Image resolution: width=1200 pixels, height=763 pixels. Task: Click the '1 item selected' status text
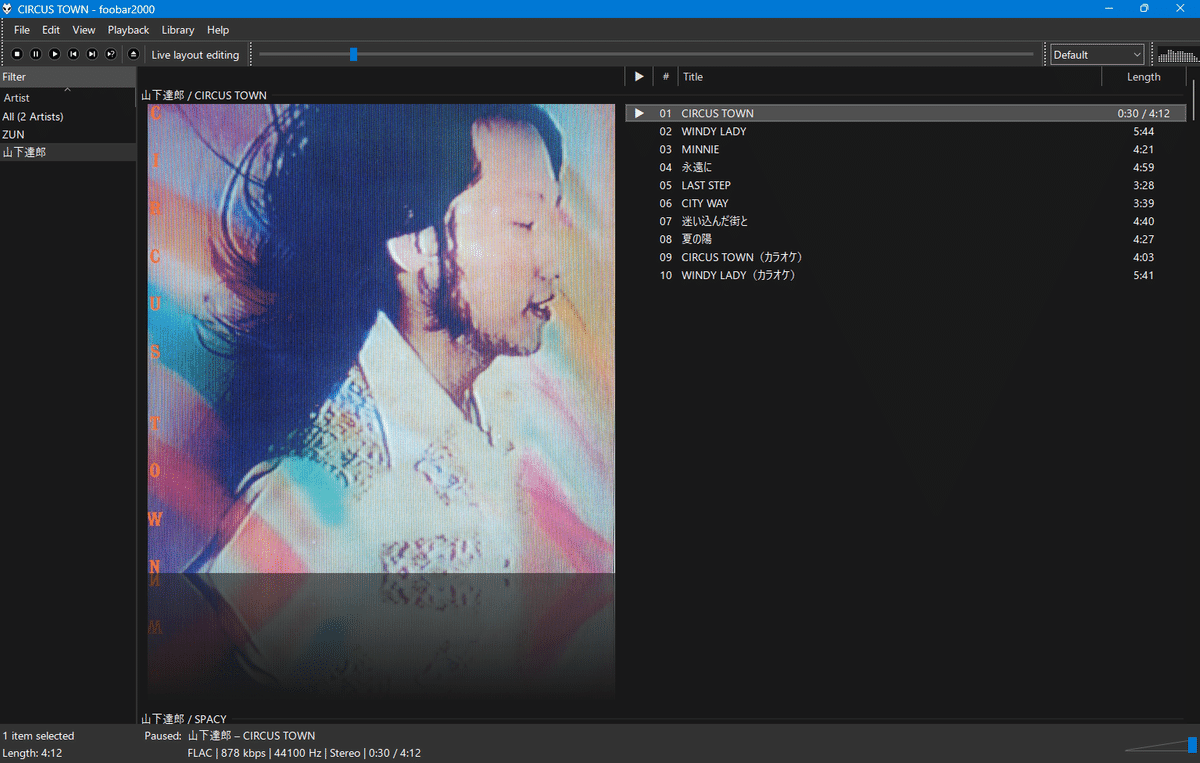coord(38,736)
